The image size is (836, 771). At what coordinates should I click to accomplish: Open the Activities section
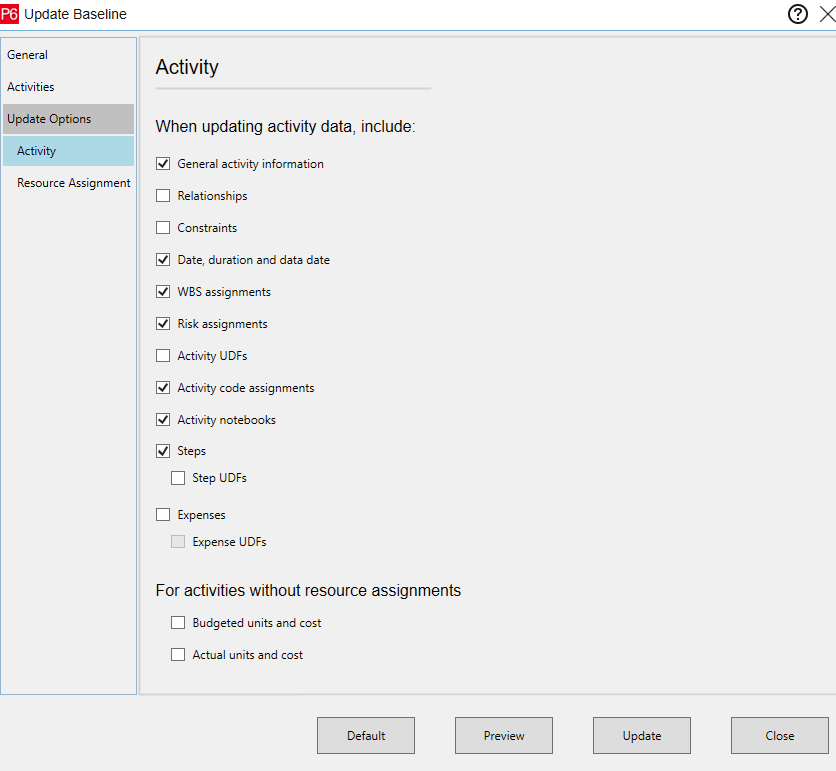click(30, 86)
